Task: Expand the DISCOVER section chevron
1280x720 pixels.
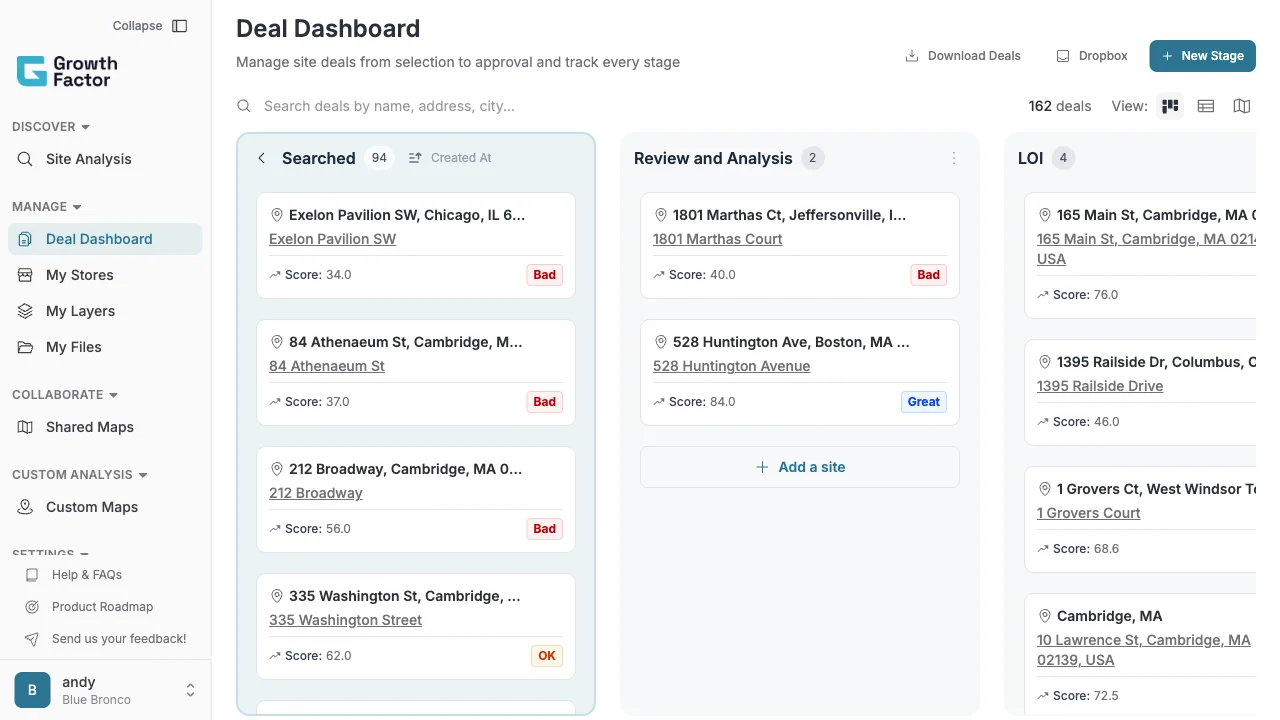Action: click(83, 127)
